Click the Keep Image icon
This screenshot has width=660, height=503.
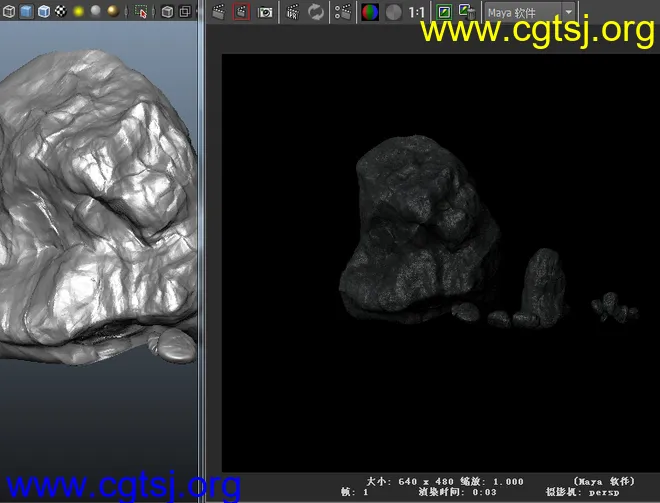[x=444, y=12]
